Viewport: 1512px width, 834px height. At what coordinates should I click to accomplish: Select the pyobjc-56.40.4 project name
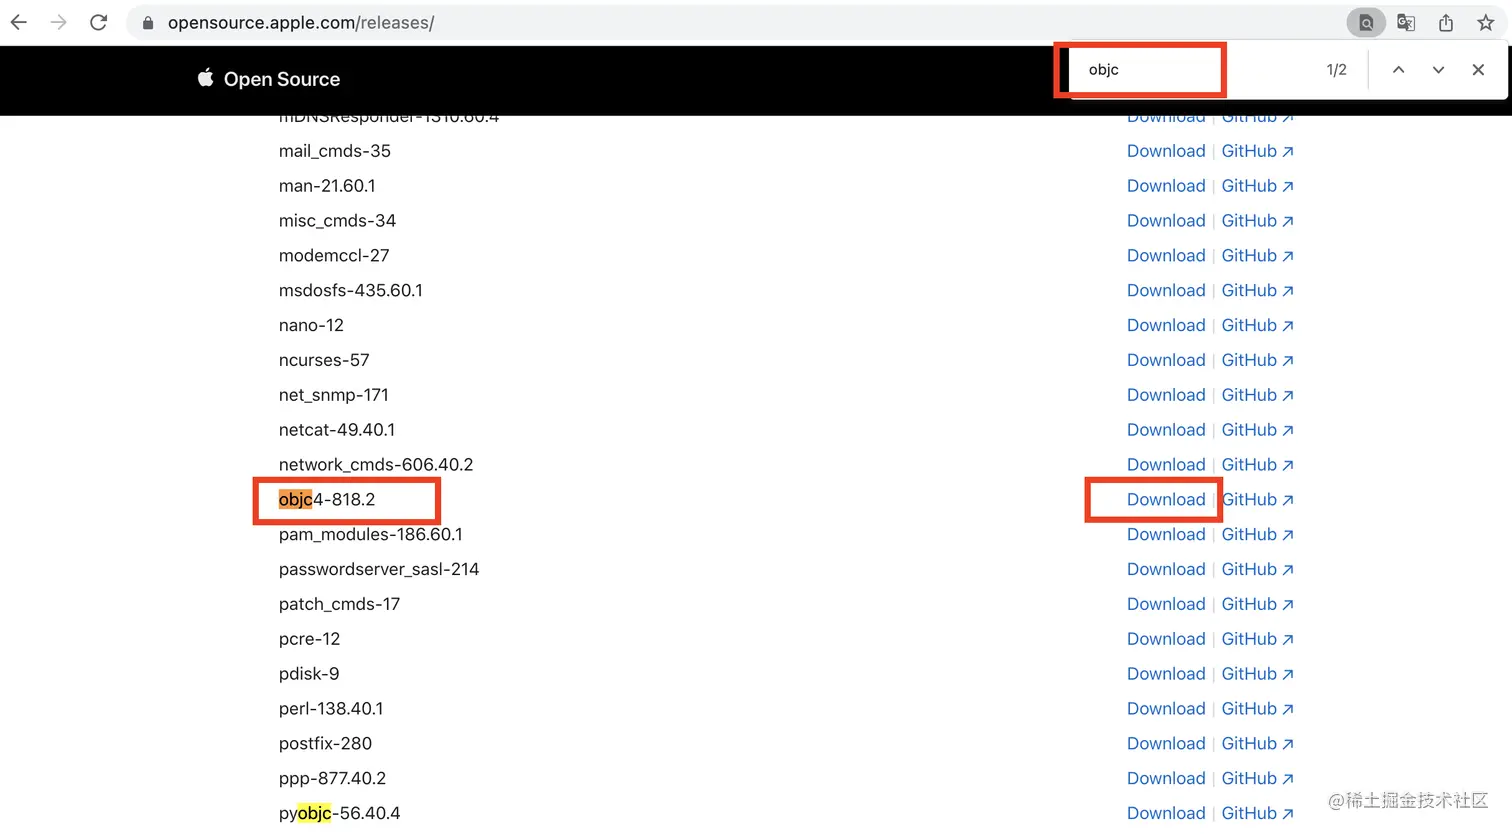pyautogui.click(x=339, y=813)
